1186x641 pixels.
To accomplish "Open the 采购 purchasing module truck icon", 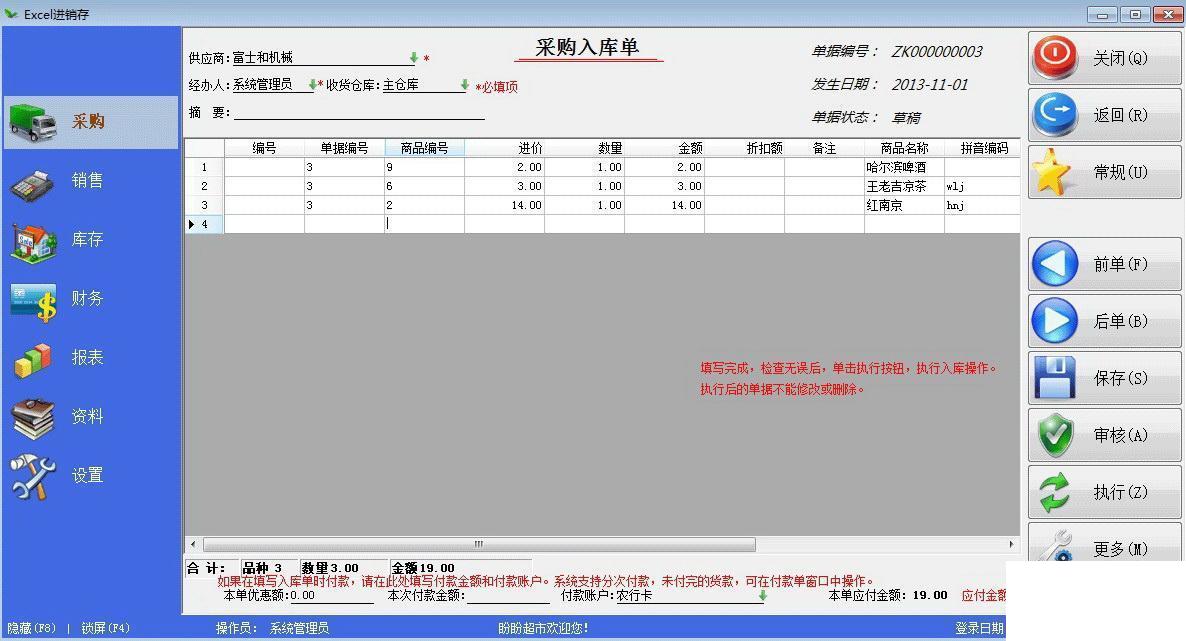I will click(33, 123).
